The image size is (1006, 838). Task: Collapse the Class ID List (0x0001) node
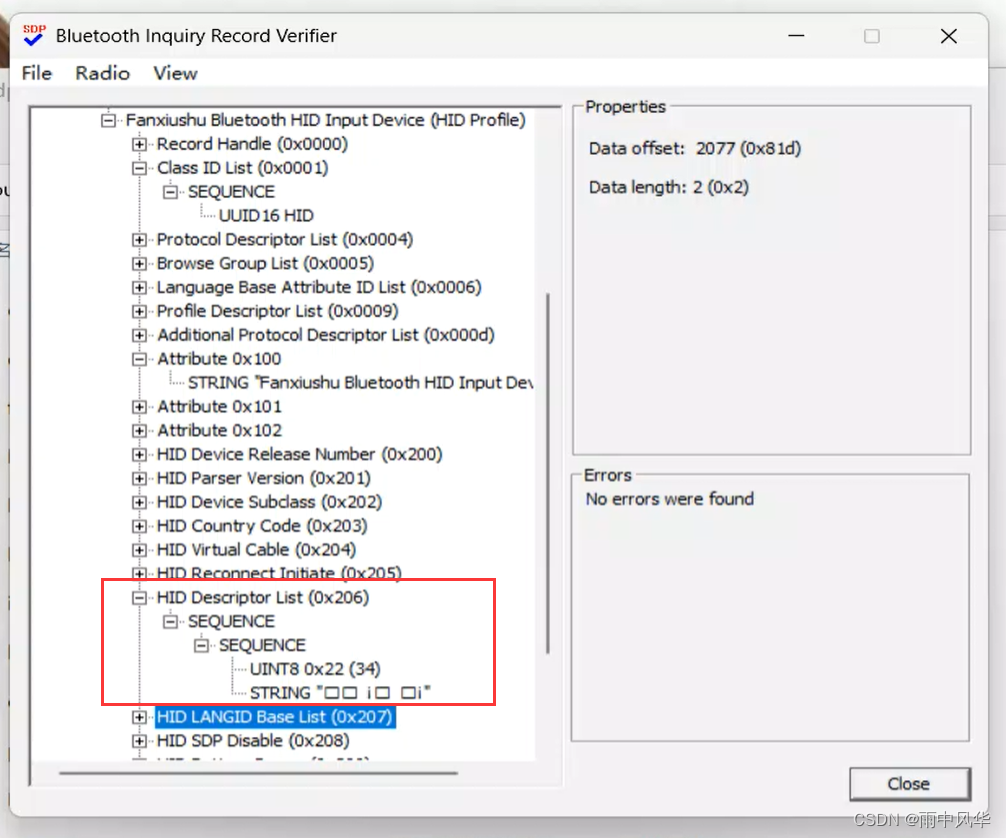click(139, 168)
